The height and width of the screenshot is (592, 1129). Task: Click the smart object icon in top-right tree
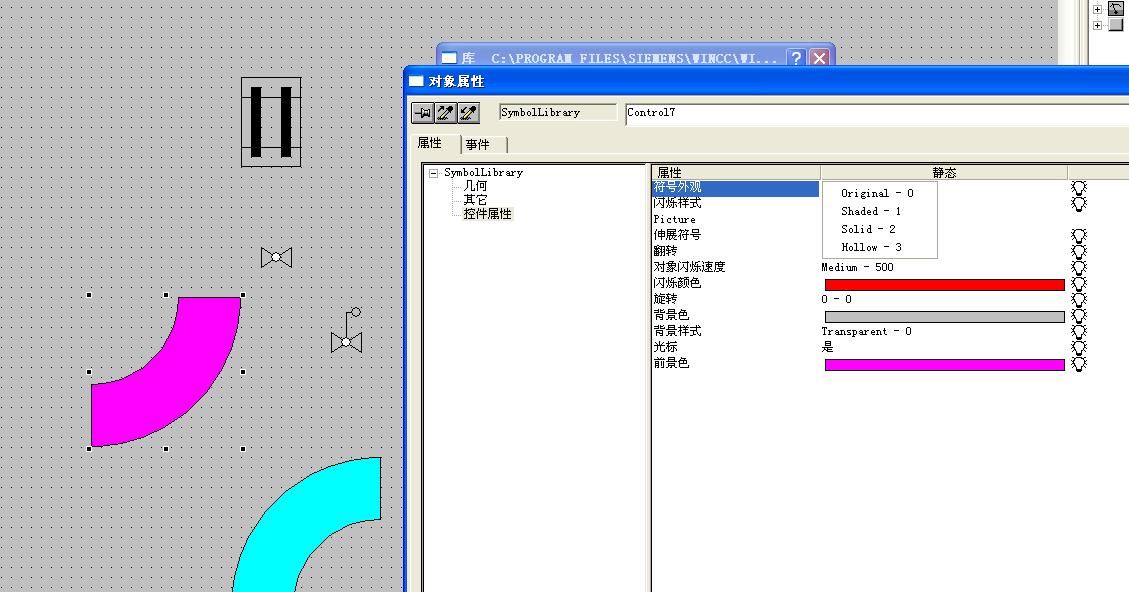1115,9
